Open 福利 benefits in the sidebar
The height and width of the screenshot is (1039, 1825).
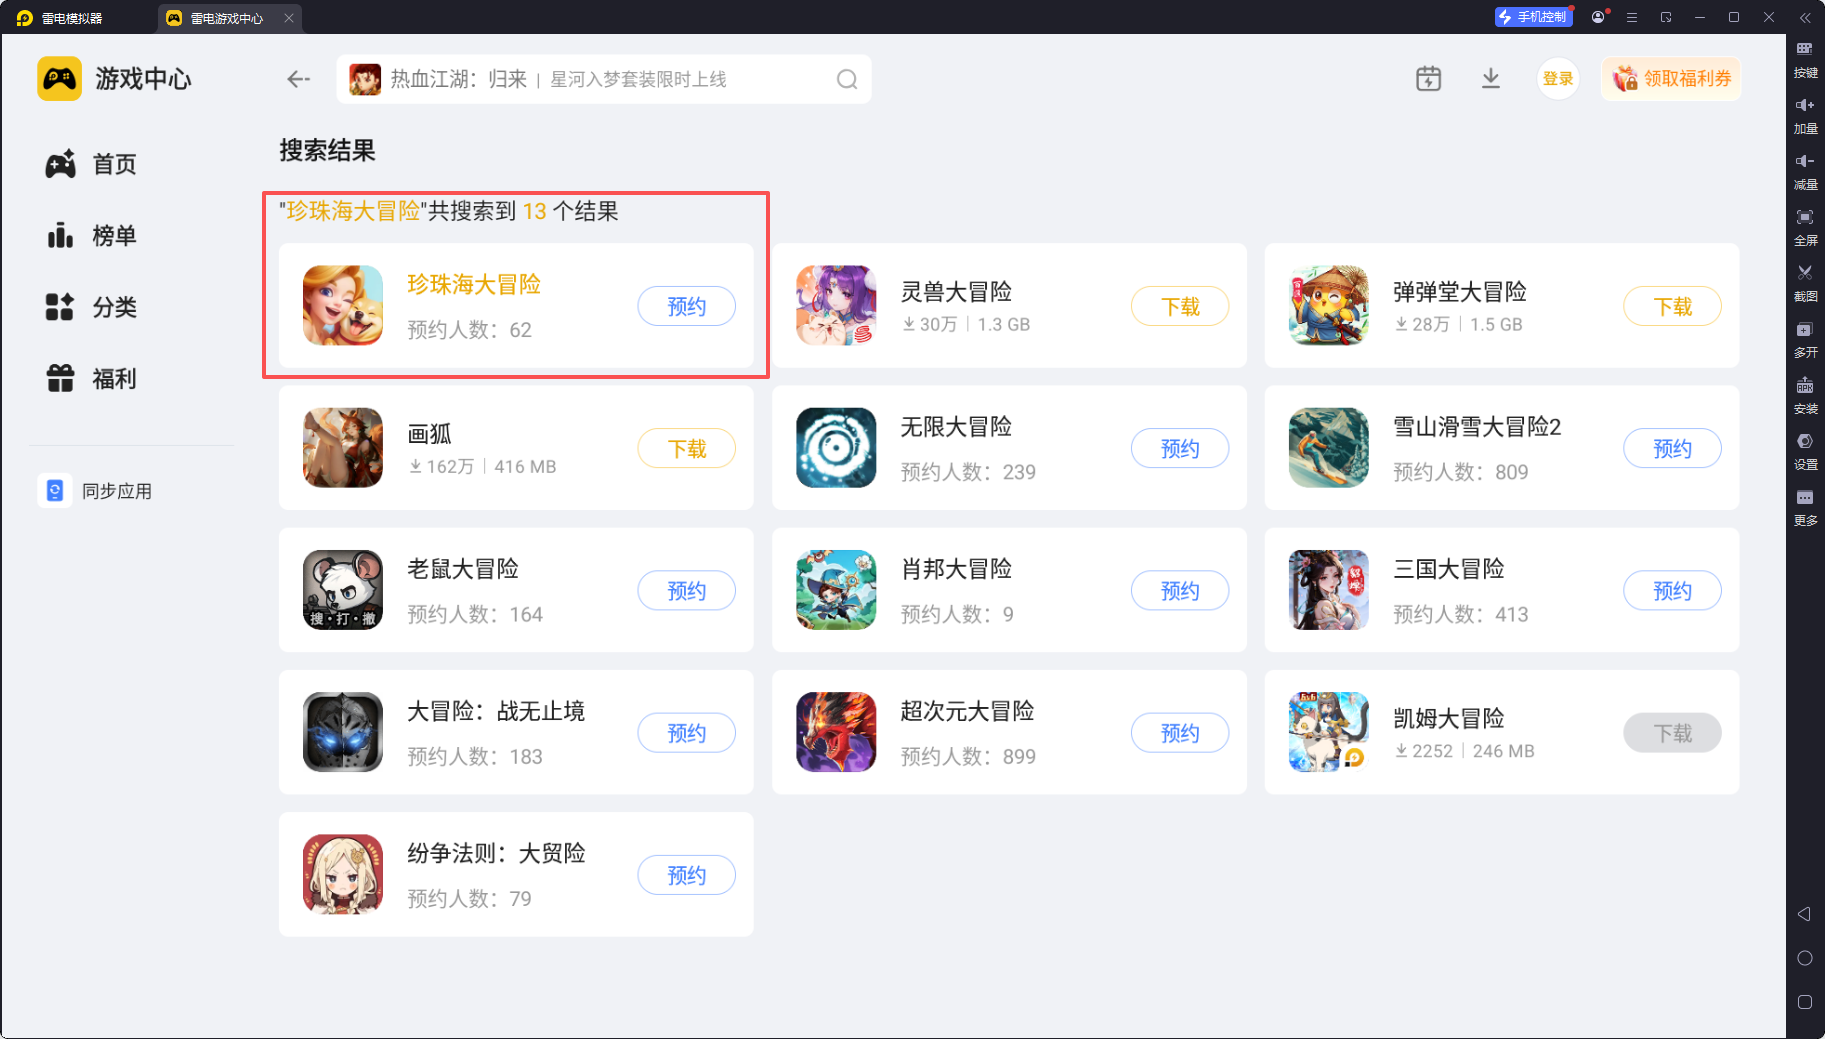point(91,379)
